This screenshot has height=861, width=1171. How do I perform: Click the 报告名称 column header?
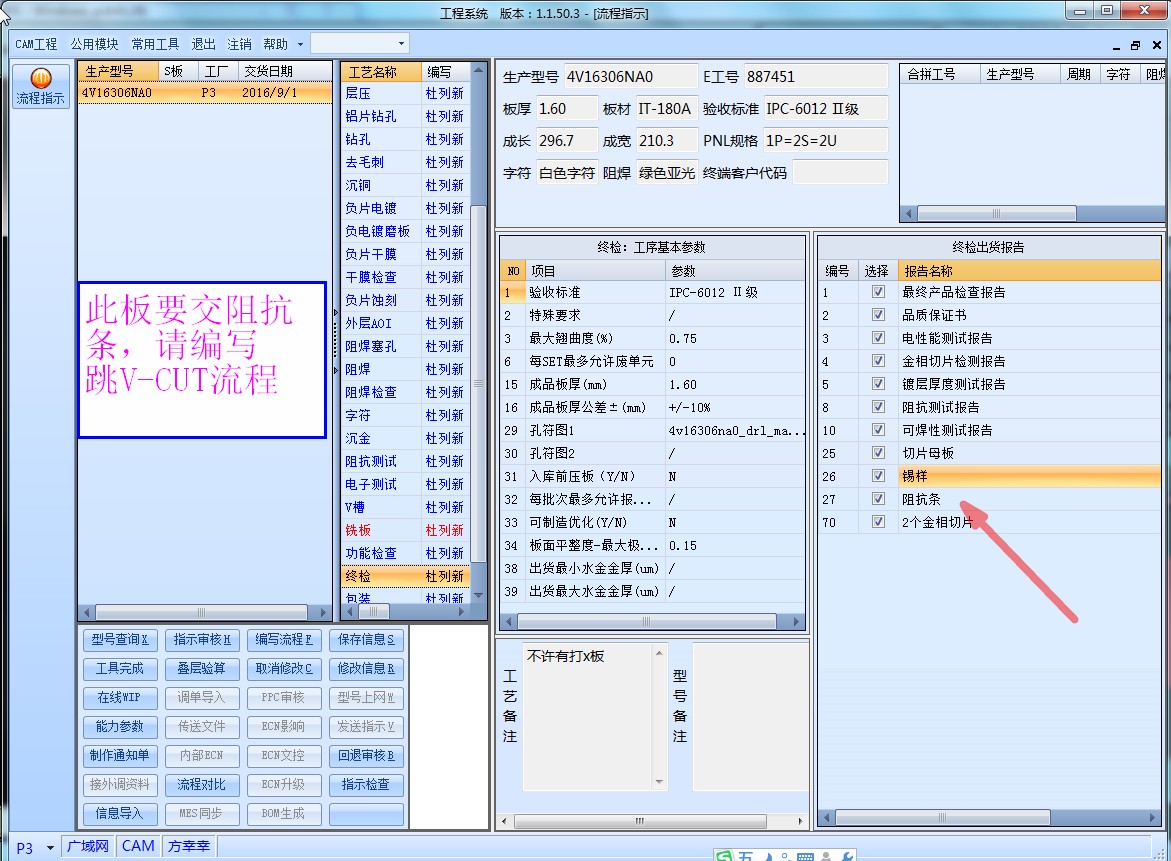tap(1029, 270)
